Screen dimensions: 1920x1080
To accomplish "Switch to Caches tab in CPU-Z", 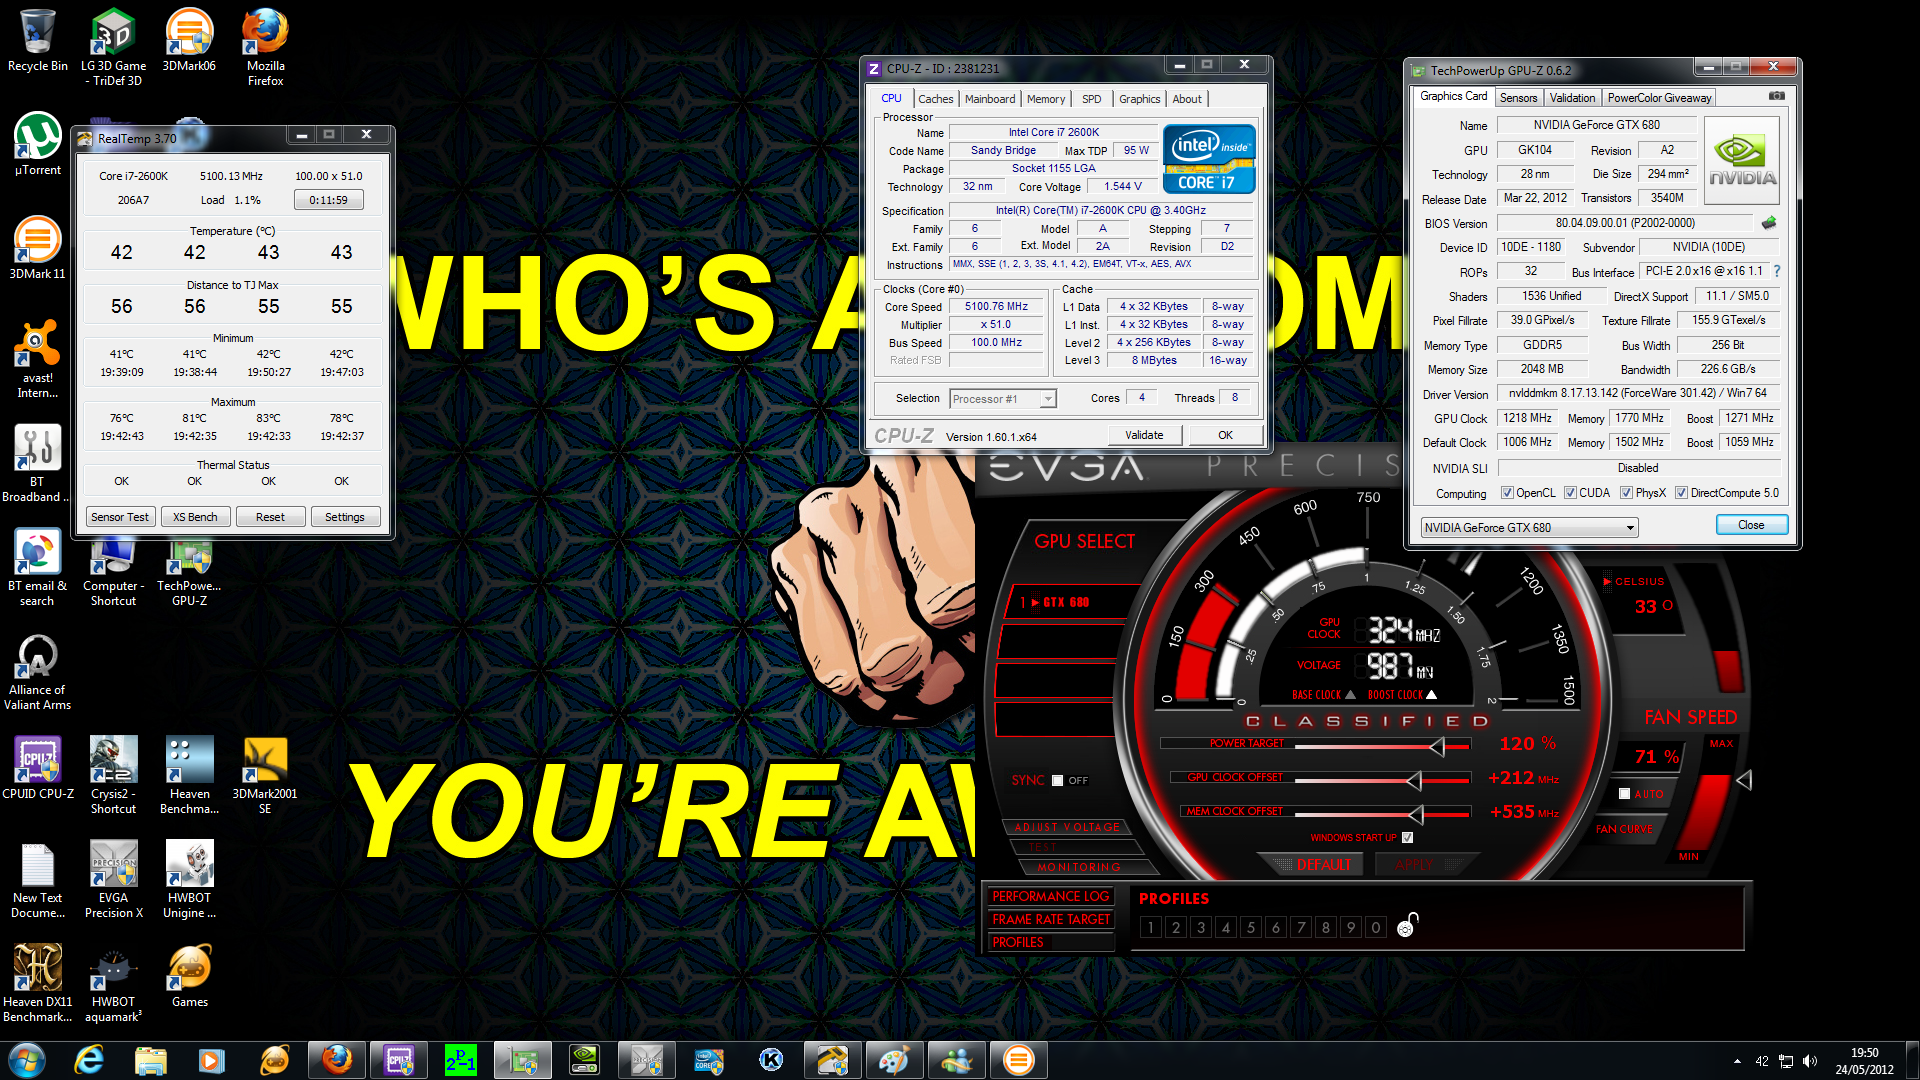I will (935, 99).
